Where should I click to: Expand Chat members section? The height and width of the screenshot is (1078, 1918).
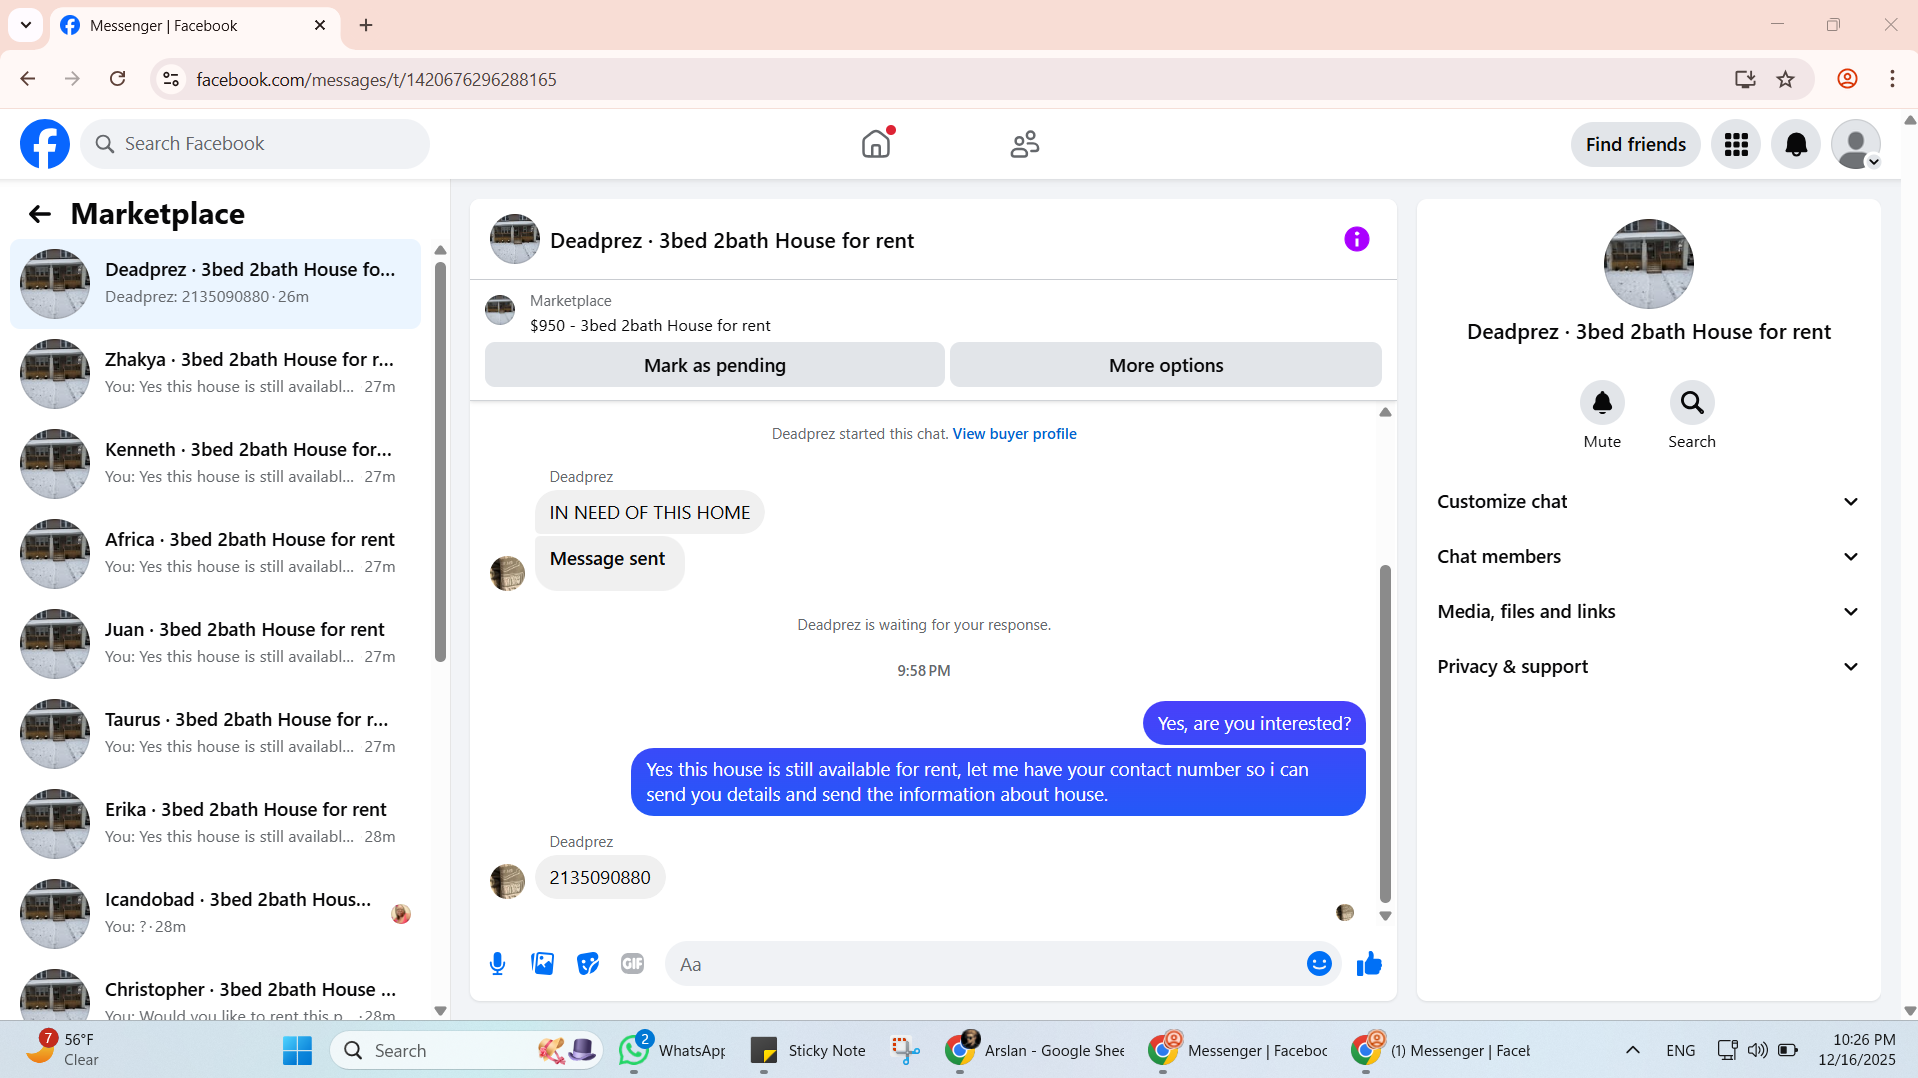pos(1648,557)
